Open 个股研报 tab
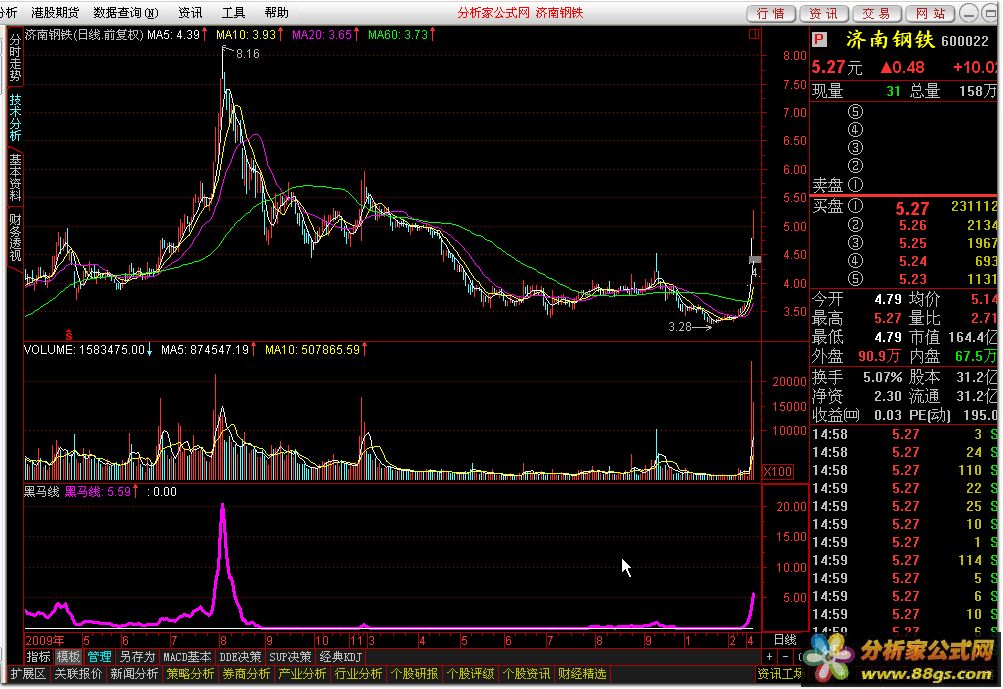1003x689 pixels. click(415, 674)
